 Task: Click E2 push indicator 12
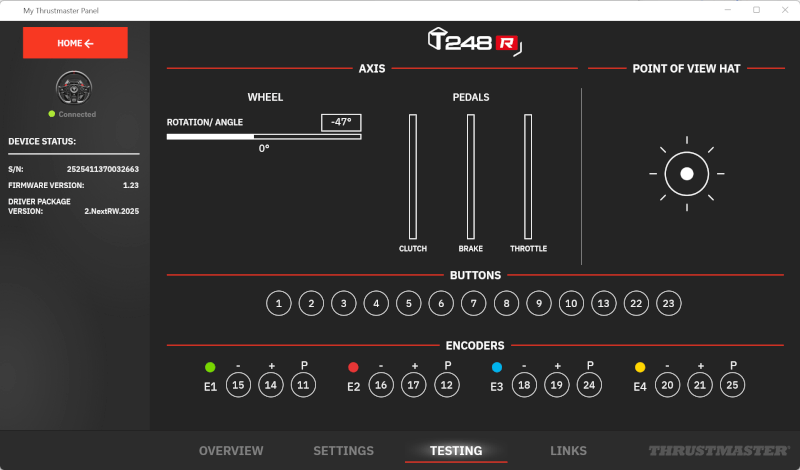point(446,385)
